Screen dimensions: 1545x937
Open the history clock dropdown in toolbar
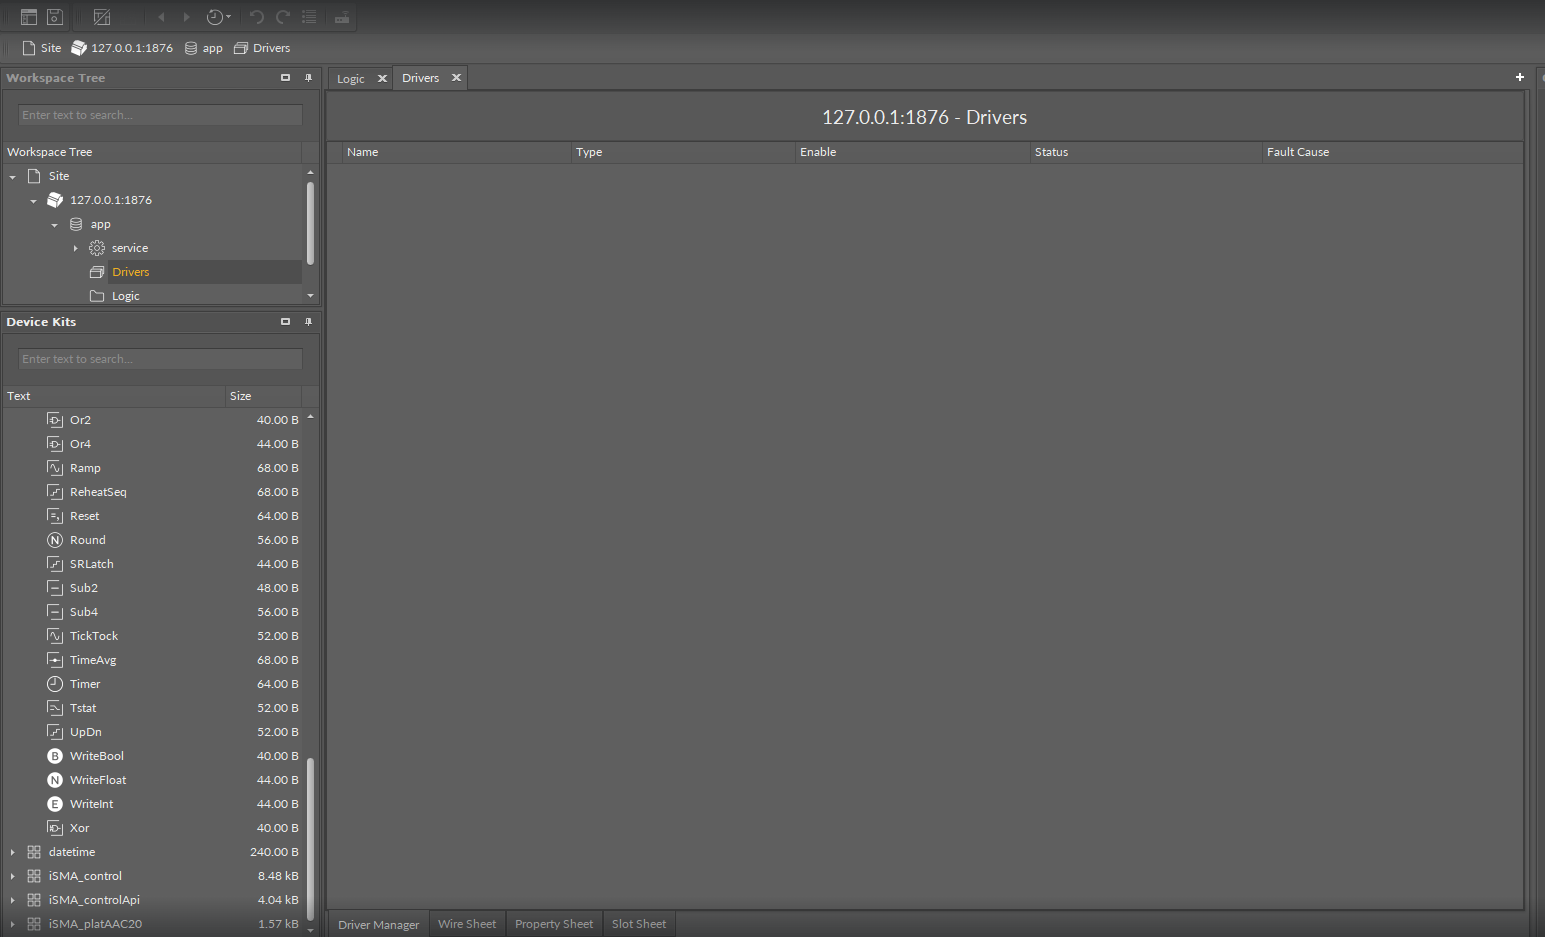(218, 17)
